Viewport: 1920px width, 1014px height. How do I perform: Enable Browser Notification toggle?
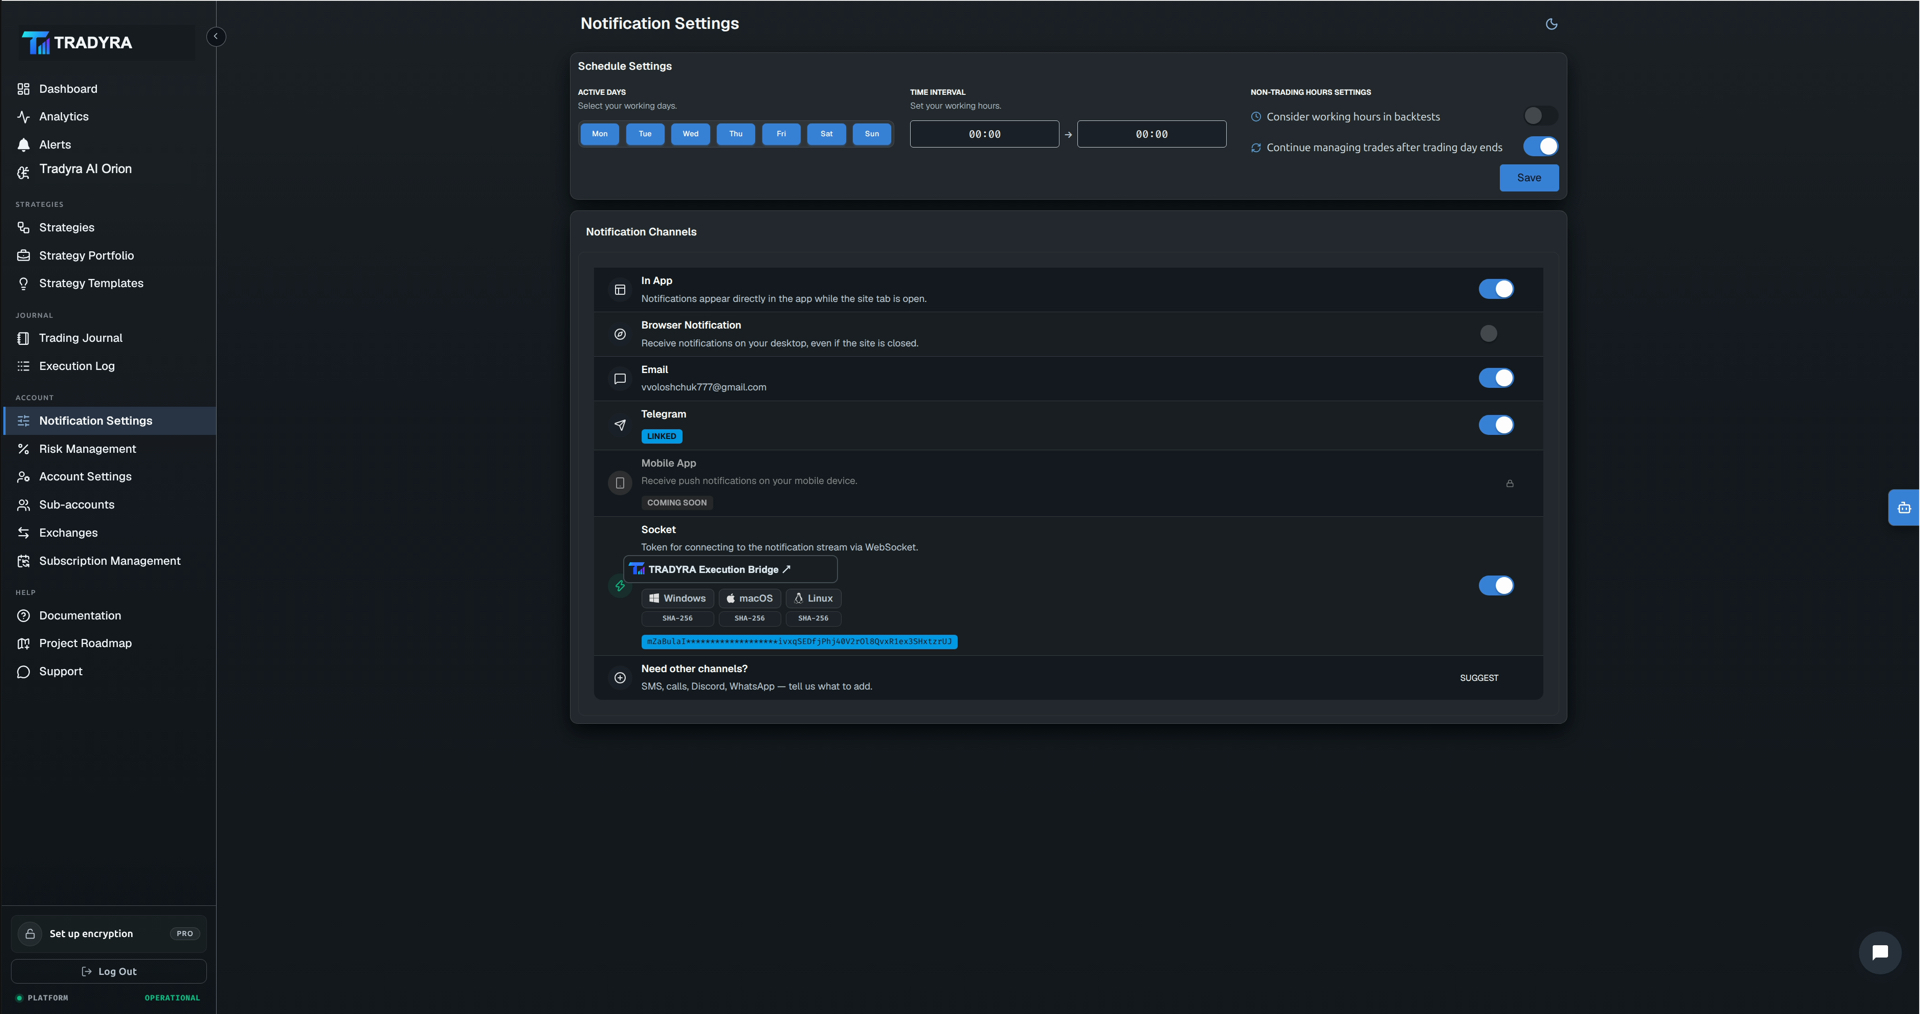point(1494,334)
